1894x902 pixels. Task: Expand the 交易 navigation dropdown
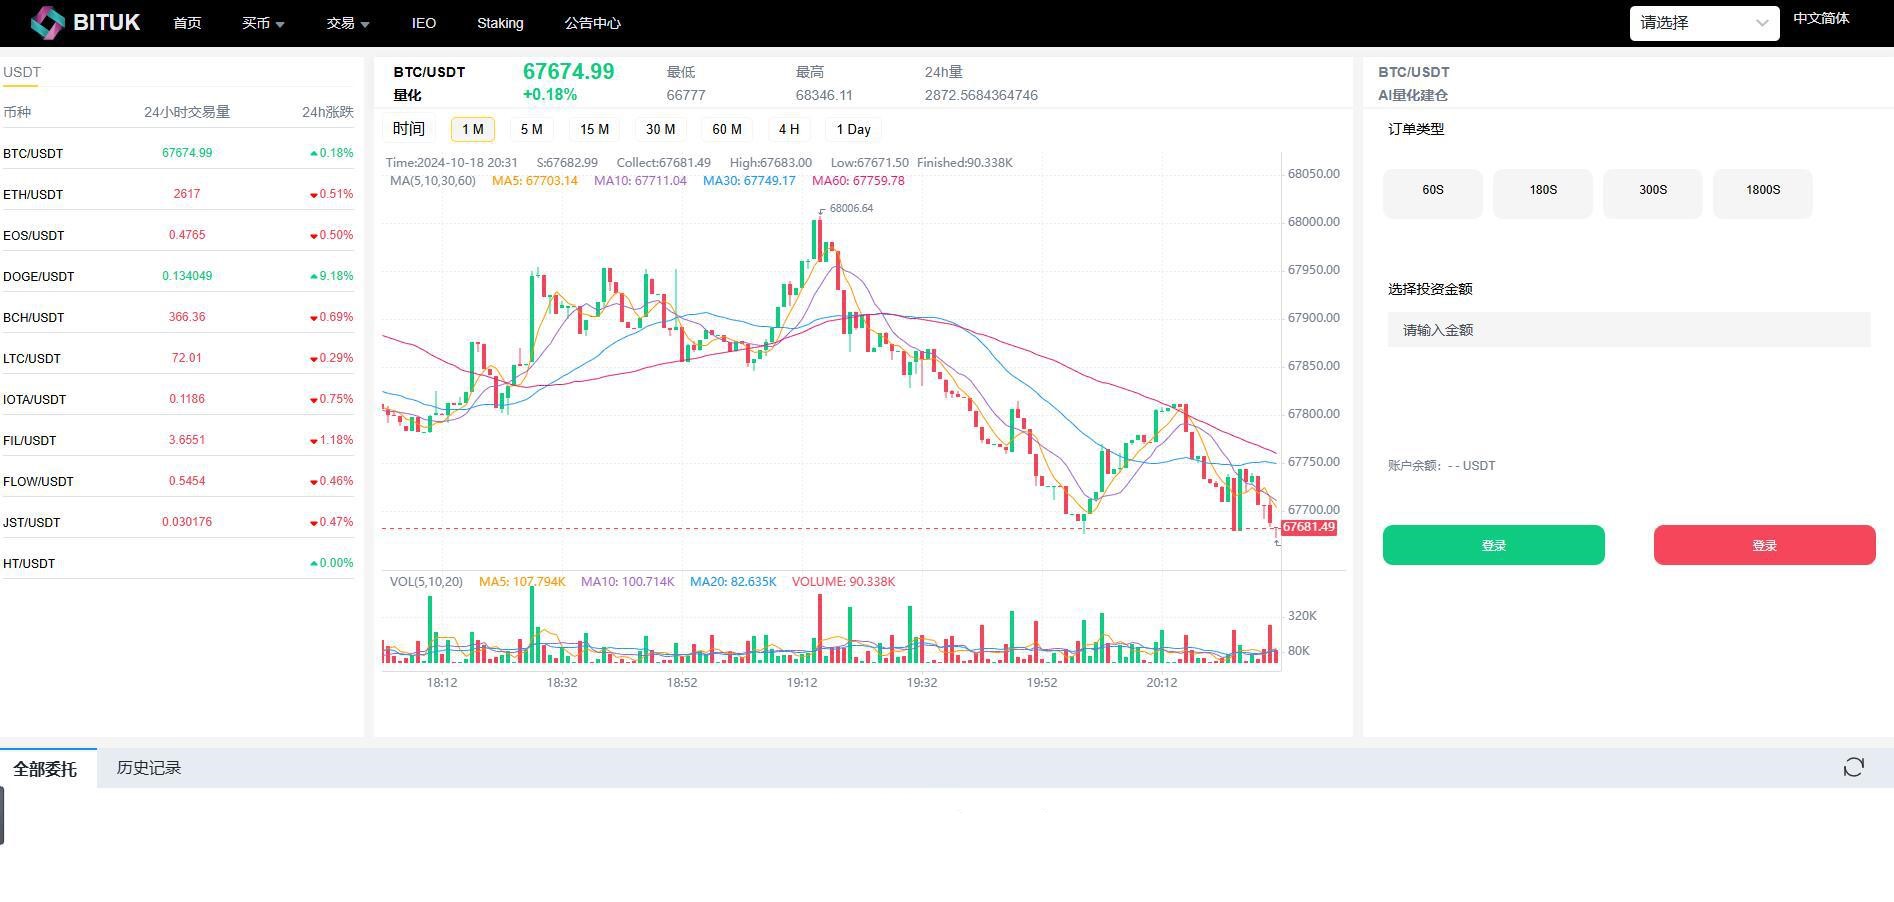(347, 23)
